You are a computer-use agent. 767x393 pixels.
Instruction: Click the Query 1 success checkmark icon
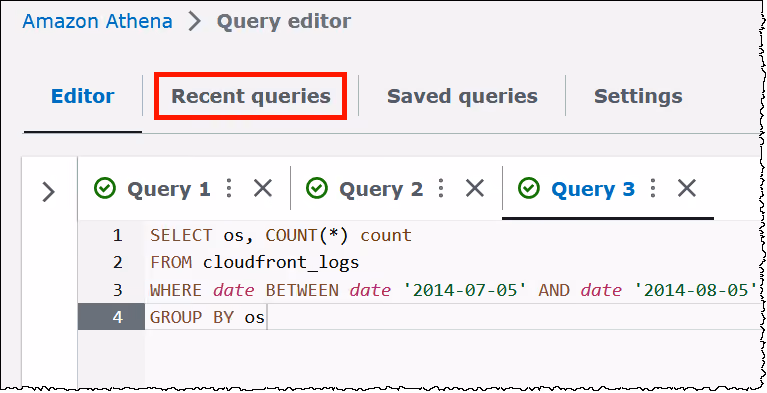click(x=105, y=188)
